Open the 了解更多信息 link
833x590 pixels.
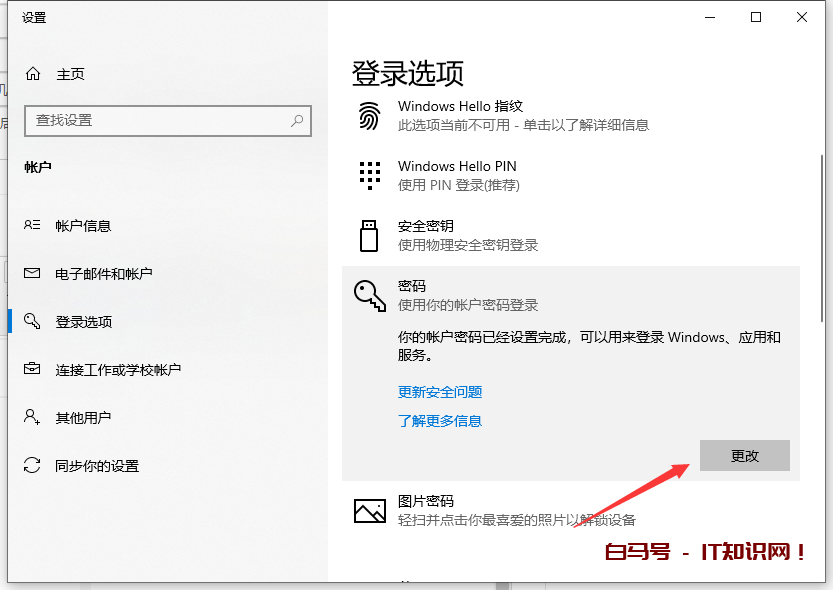(440, 421)
